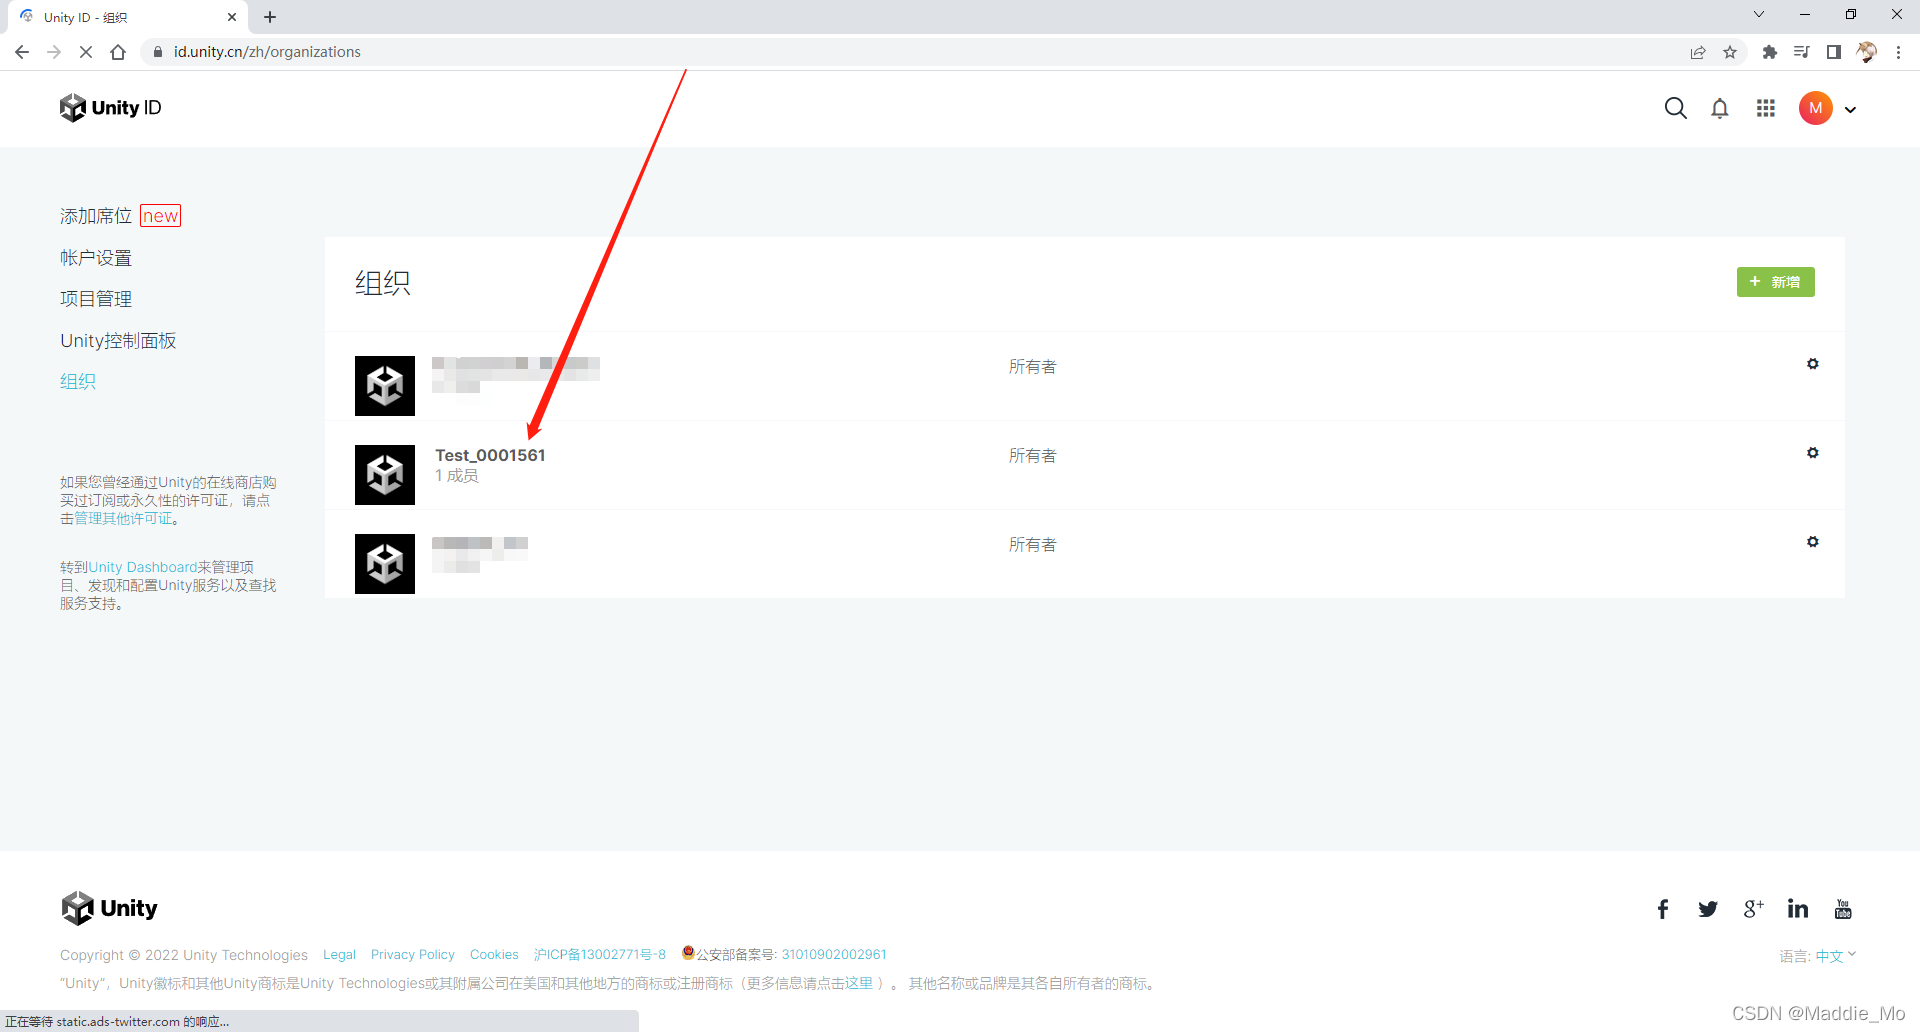Expand the account dropdown arrow next to avatar
Viewport: 1920px width, 1032px height.
point(1851,110)
